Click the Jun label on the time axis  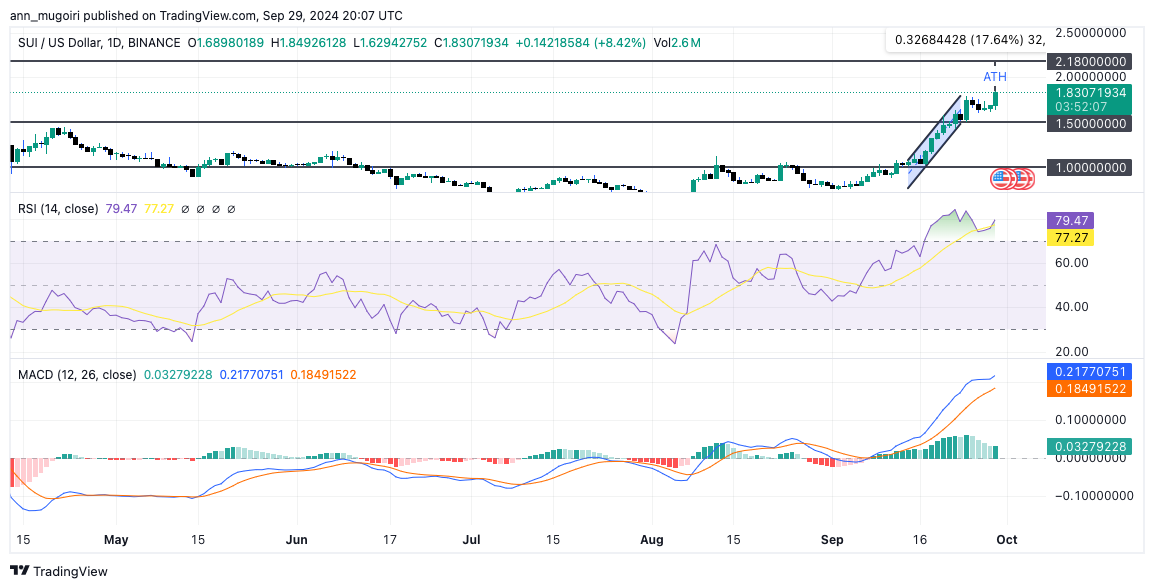(x=296, y=540)
